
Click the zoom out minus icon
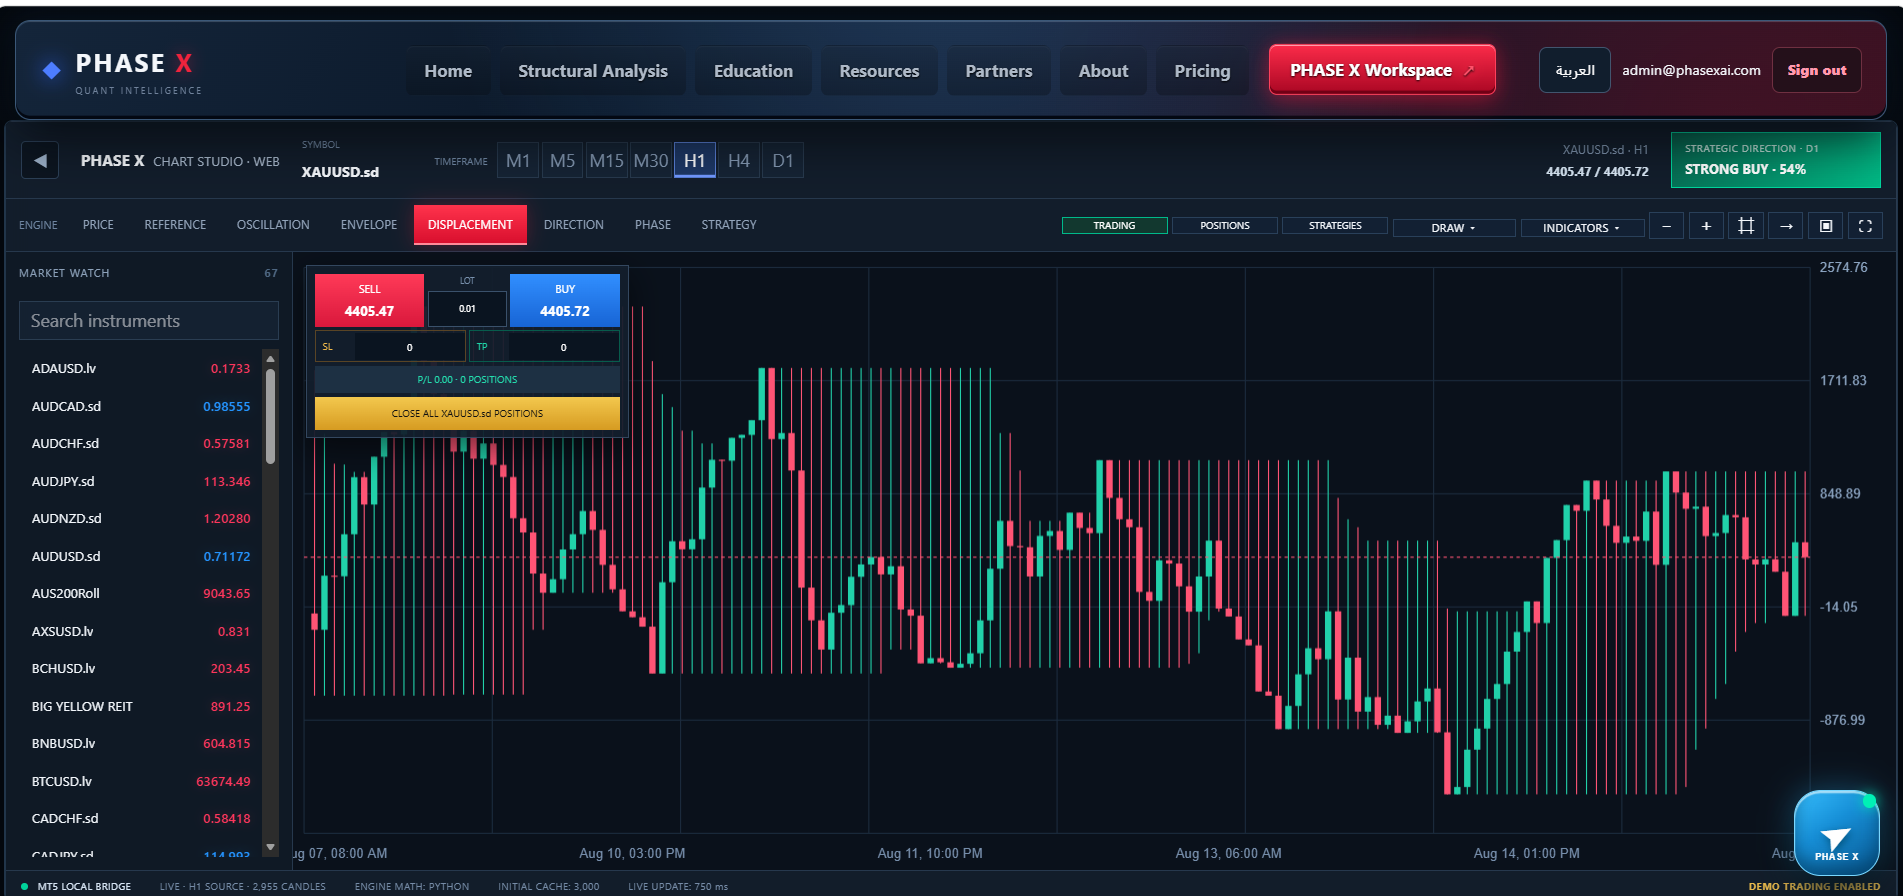(1666, 226)
